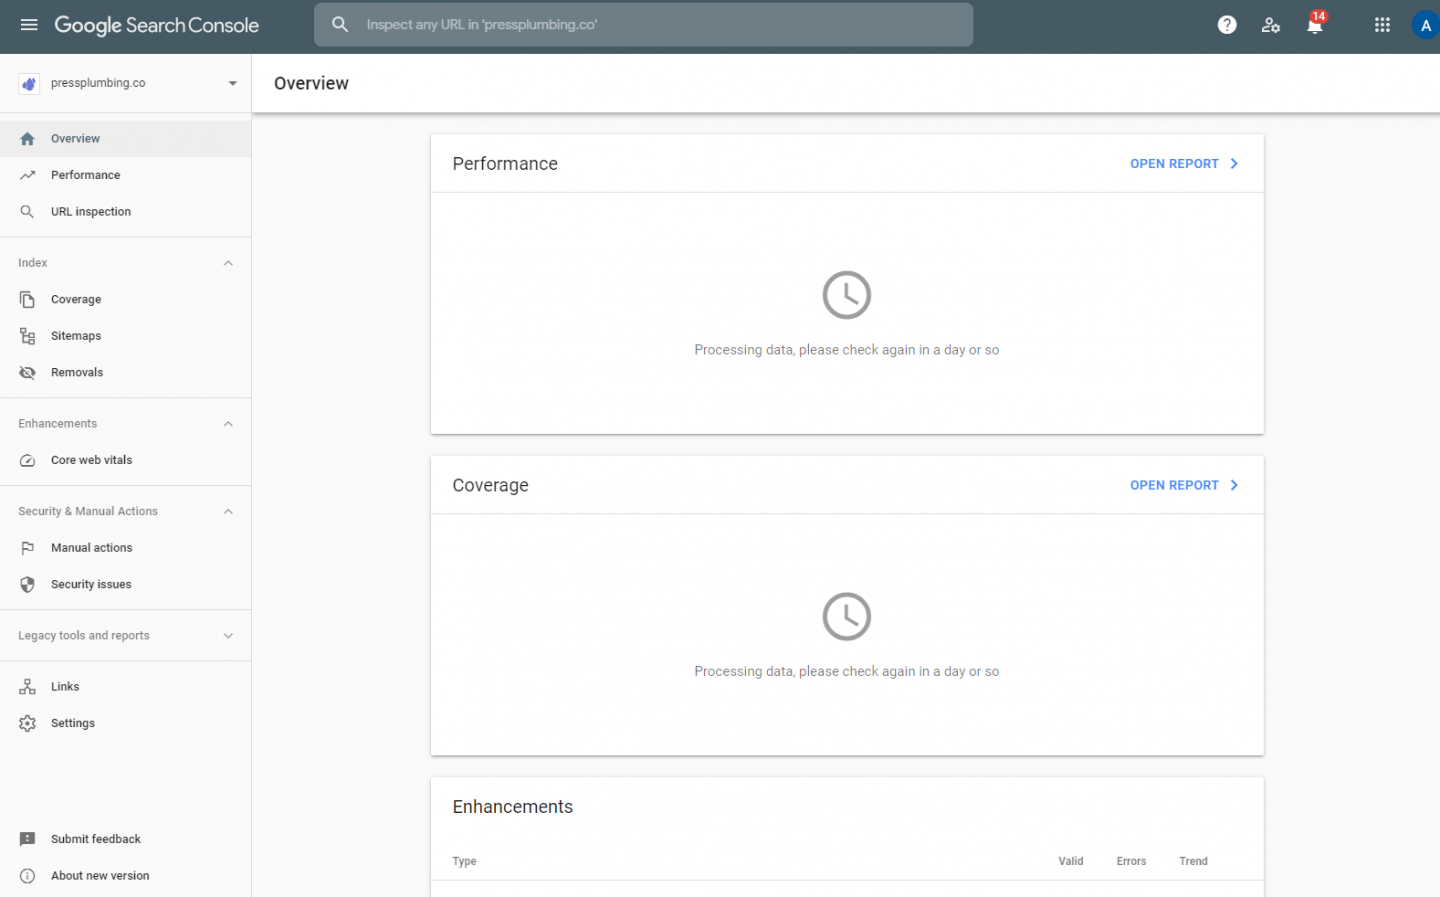Click the Enhancements card title

point(512,808)
